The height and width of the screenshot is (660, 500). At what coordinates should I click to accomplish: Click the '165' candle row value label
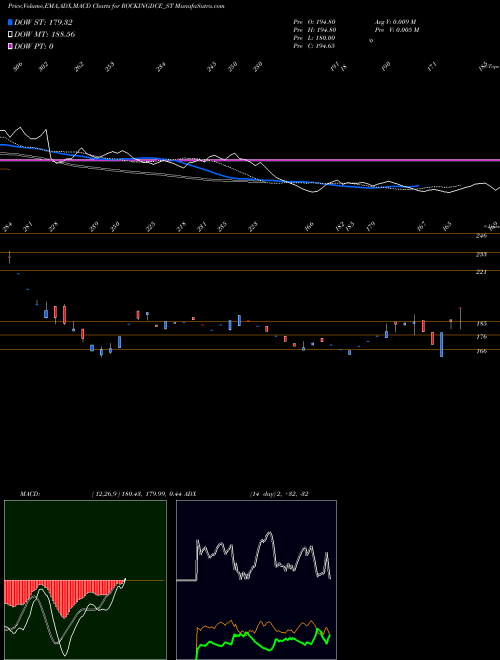point(447,226)
